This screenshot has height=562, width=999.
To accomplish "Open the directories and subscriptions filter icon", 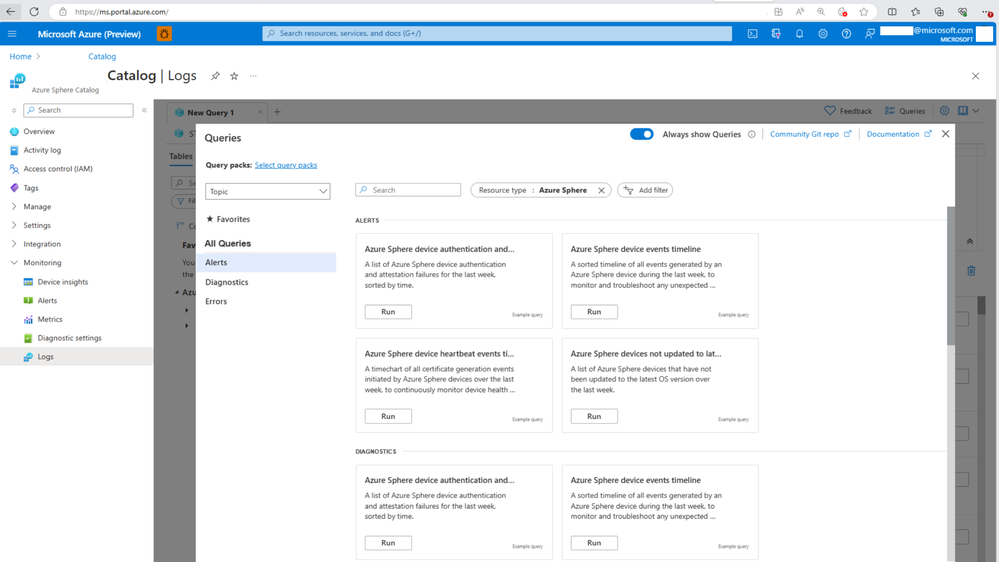I will [776, 34].
